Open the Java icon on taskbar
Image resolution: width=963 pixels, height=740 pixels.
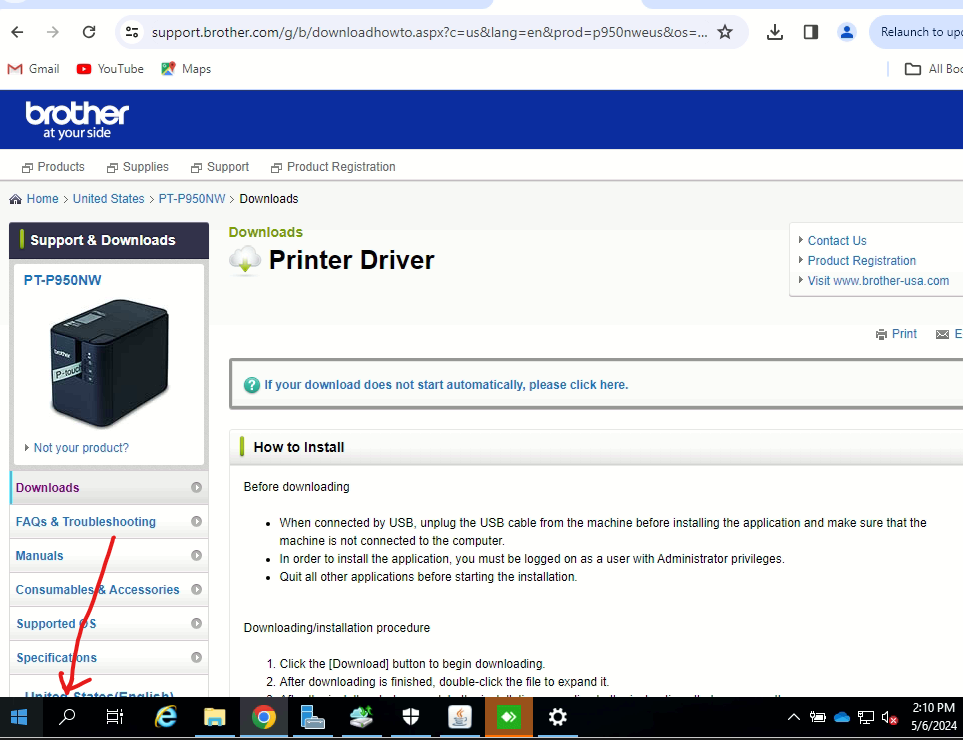459,717
